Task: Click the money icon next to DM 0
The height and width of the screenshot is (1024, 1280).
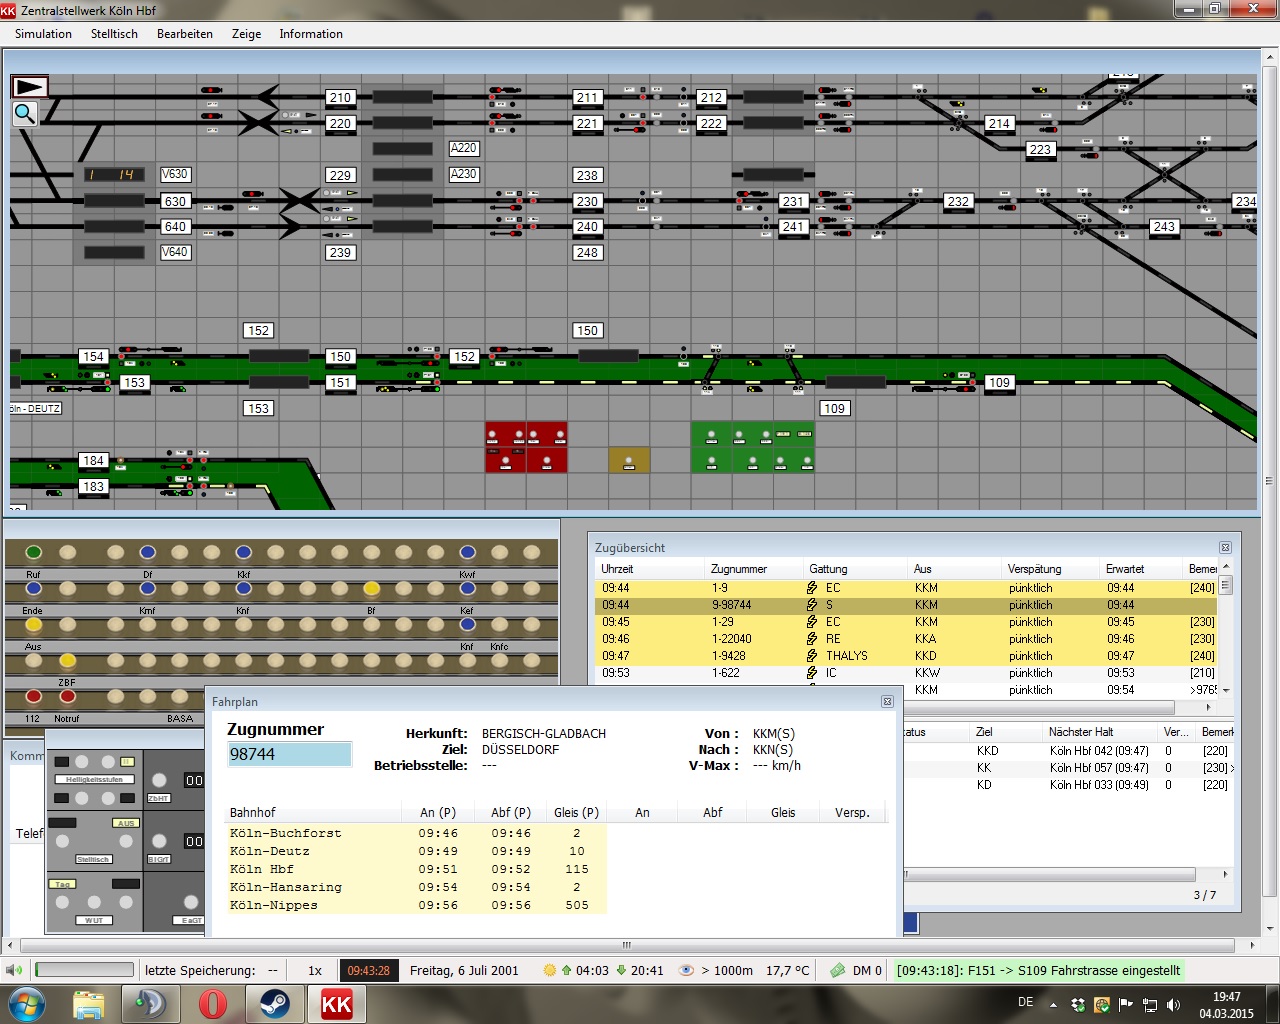Action: (x=838, y=970)
